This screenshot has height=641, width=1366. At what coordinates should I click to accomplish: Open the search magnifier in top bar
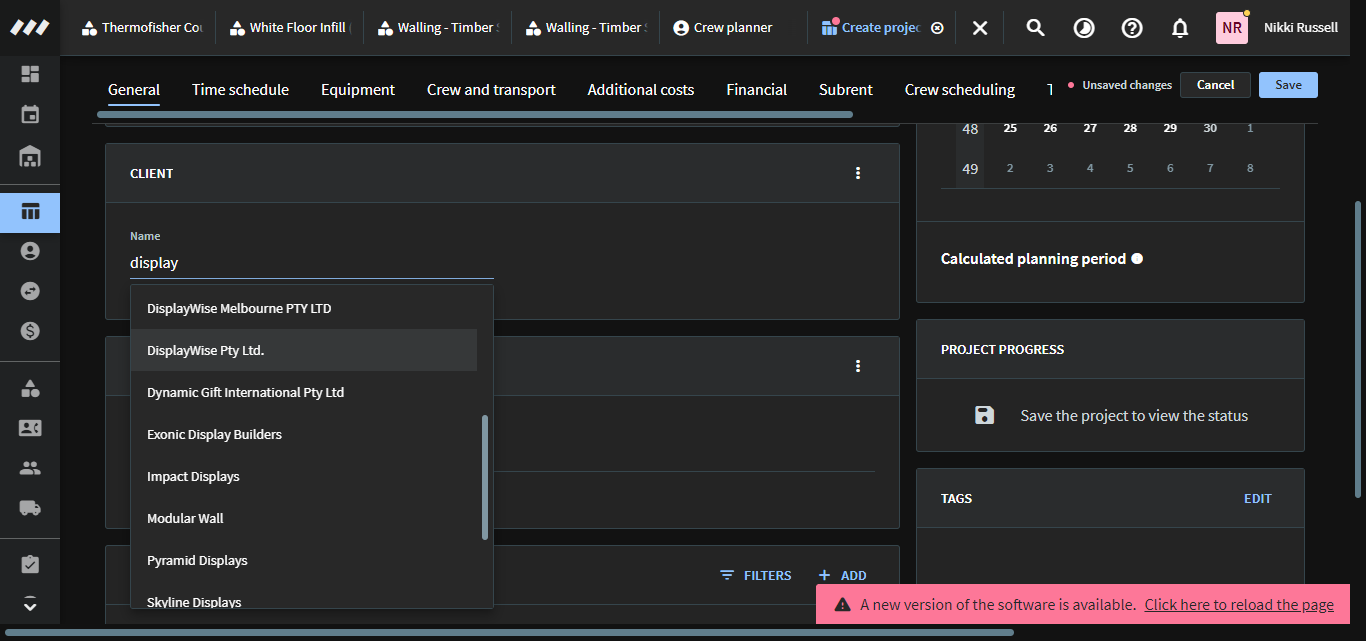tap(1036, 28)
